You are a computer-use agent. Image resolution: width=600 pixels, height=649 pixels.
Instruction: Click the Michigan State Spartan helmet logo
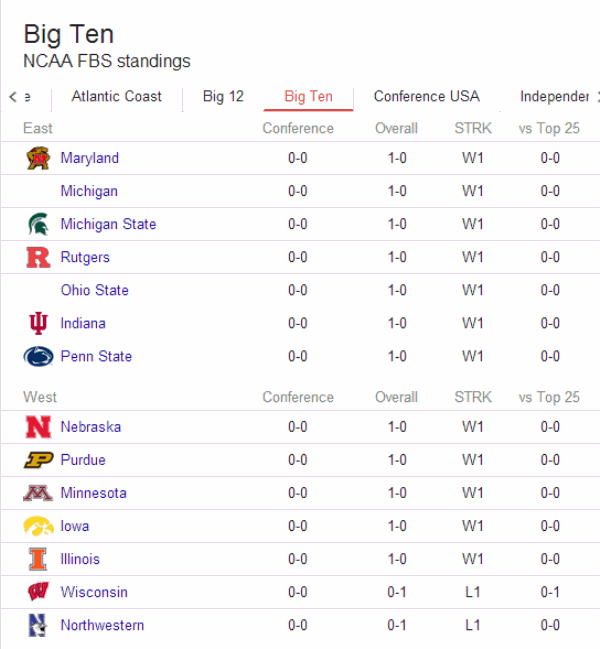[38, 224]
